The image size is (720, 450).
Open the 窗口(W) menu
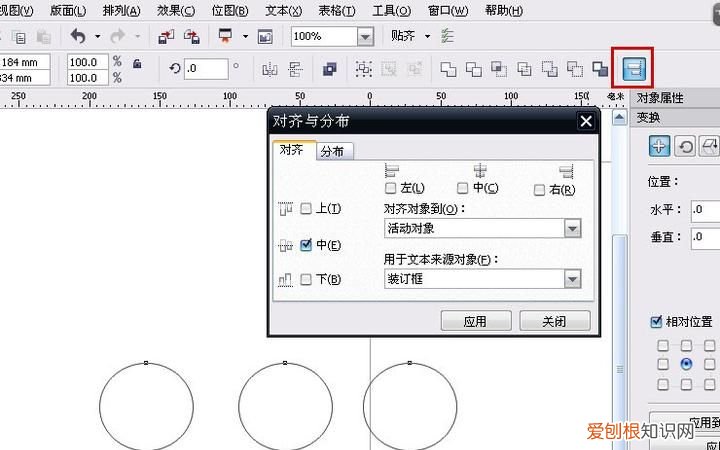[448, 11]
